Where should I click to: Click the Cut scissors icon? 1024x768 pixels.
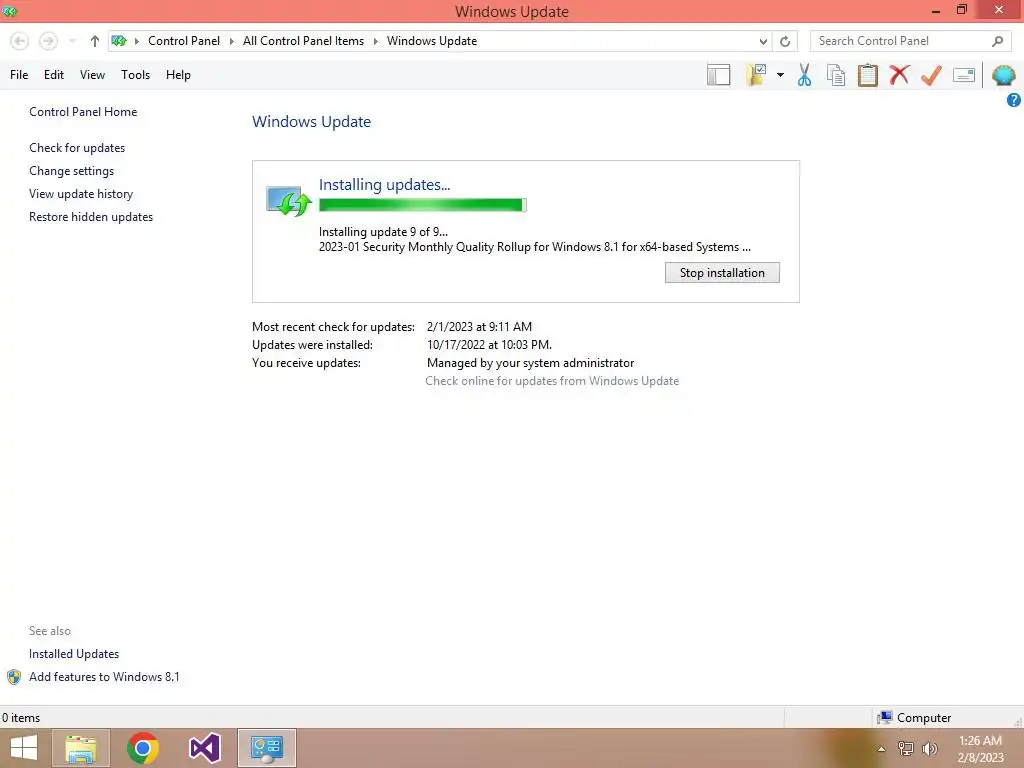point(805,75)
